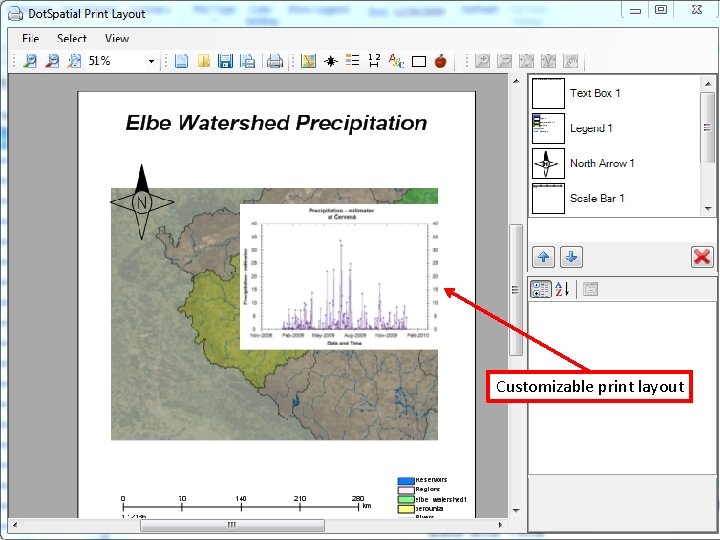Select the precipitation chart on the map
Screen dimensions: 720x540
click(x=339, y=277)
